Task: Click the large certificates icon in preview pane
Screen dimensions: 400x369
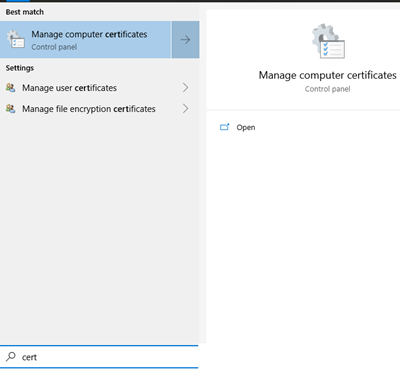Action: [x=328, y=41]
